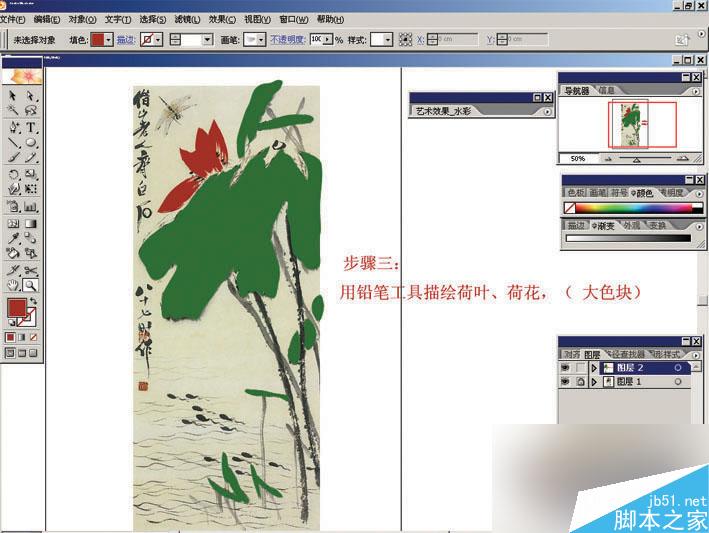Screen dimensions: 709x533
Task: Open the 对象(O) menu
Action: click(82, 19)
